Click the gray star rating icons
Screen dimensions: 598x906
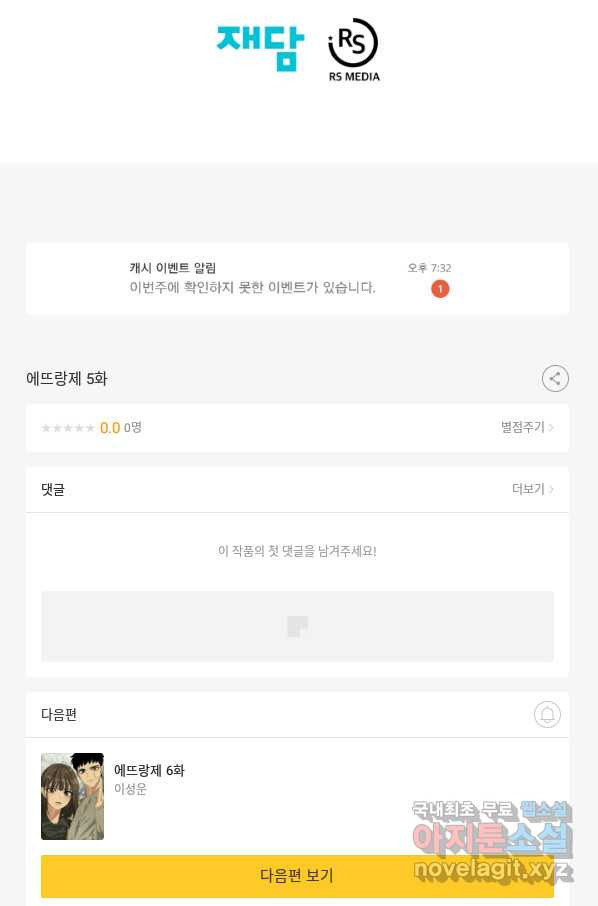(x=68, y=428)
